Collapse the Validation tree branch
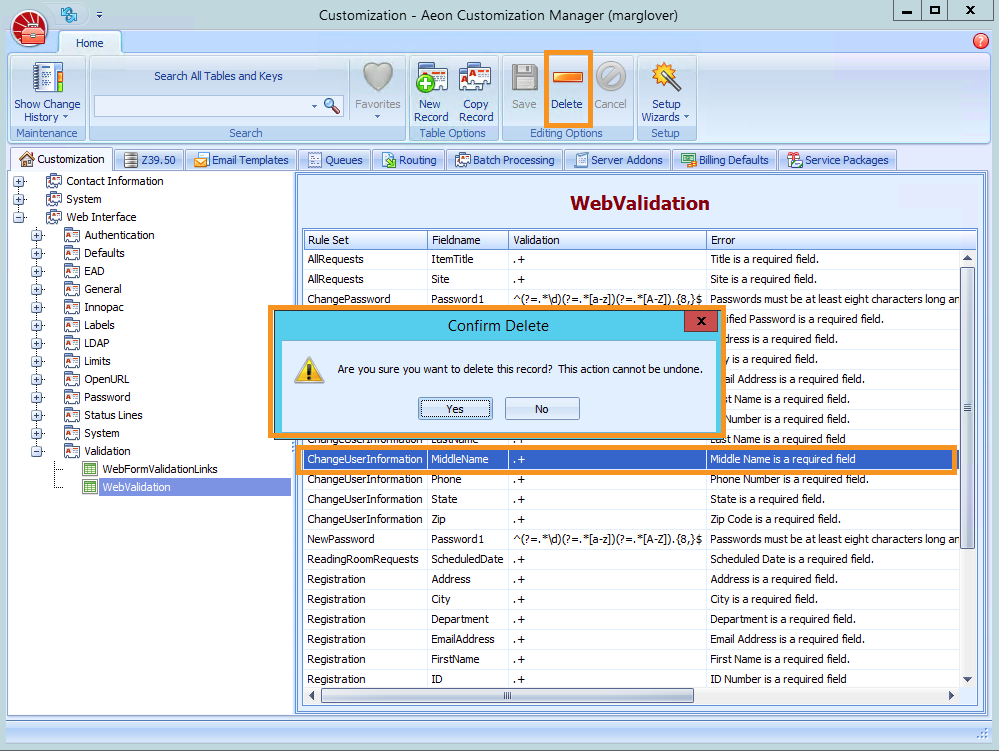Screen dimensions: 999x751 37,450
